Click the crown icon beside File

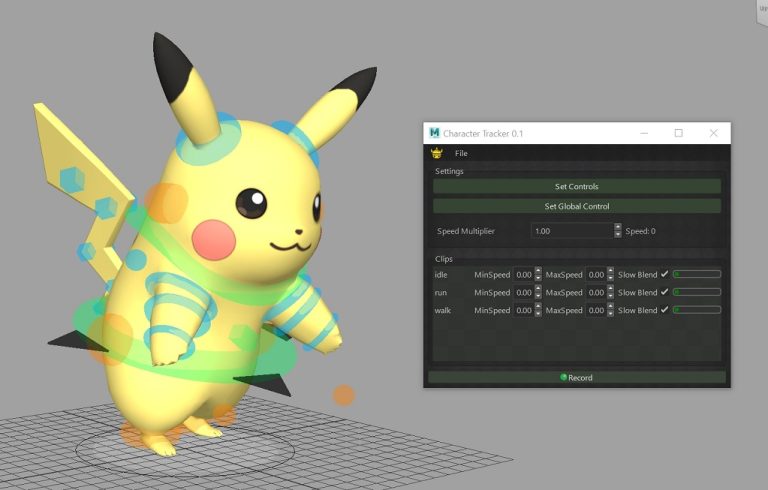tap(436, 153)
